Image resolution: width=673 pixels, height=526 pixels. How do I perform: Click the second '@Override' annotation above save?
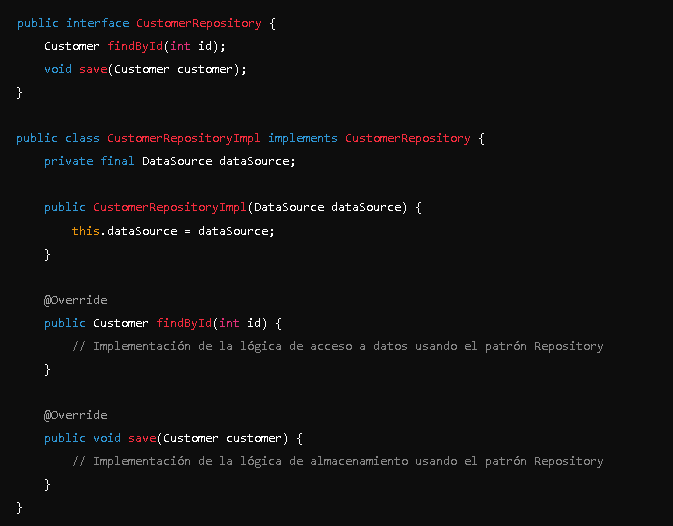click(76, 415)
